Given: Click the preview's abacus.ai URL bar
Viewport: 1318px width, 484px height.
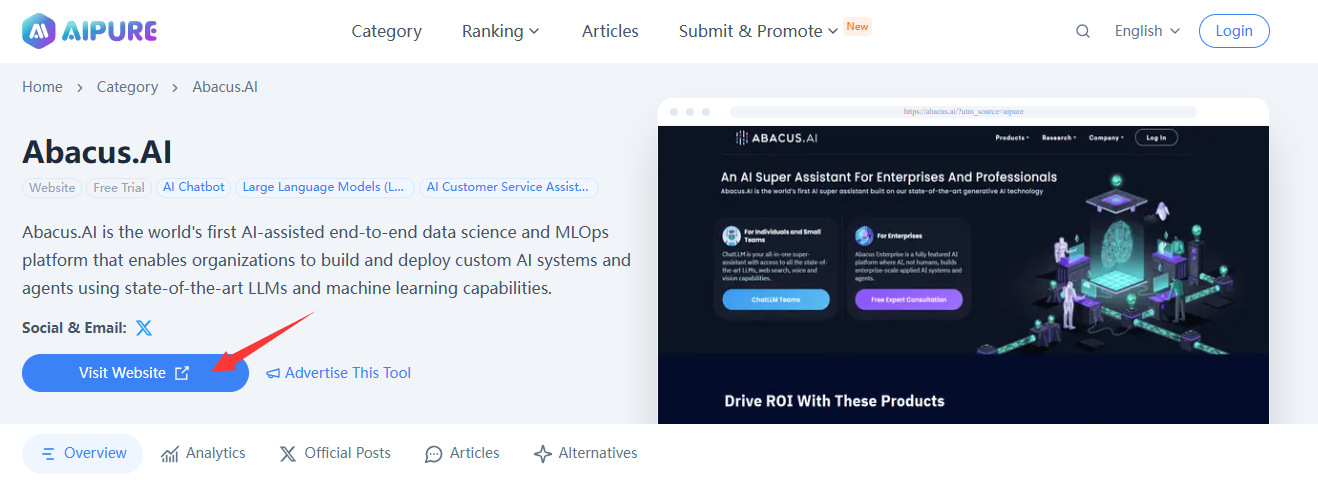Looking at the screenshot, I should tap(963, 112).
